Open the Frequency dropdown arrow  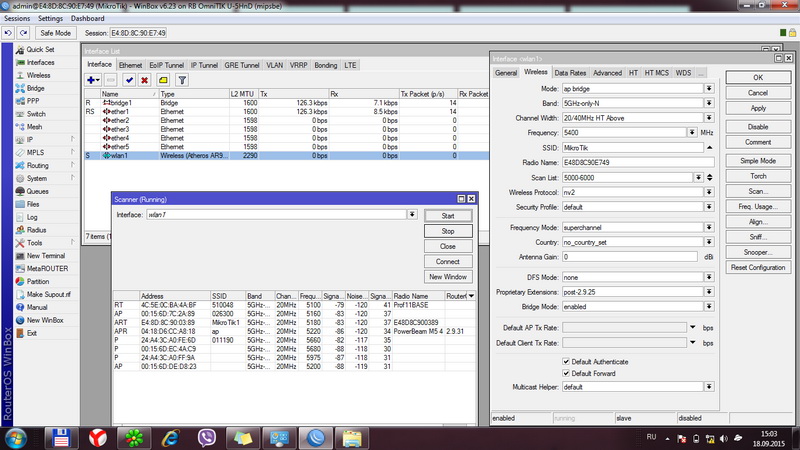(x=692, y=133)
